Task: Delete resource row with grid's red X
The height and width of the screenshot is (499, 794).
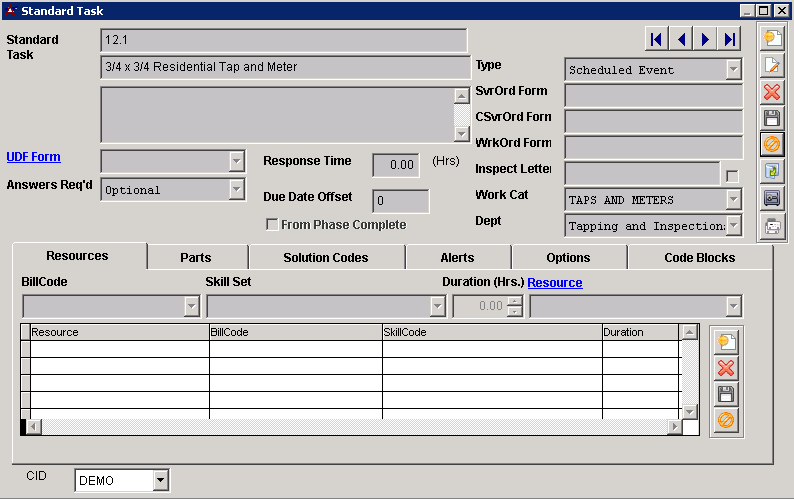Action: pos(726,368)
